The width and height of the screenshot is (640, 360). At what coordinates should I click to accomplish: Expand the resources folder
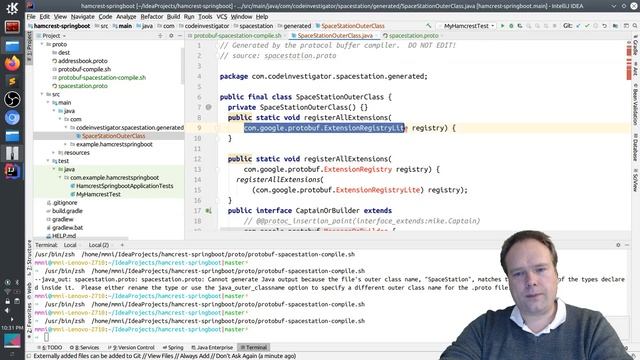click(x=54, y=153)
